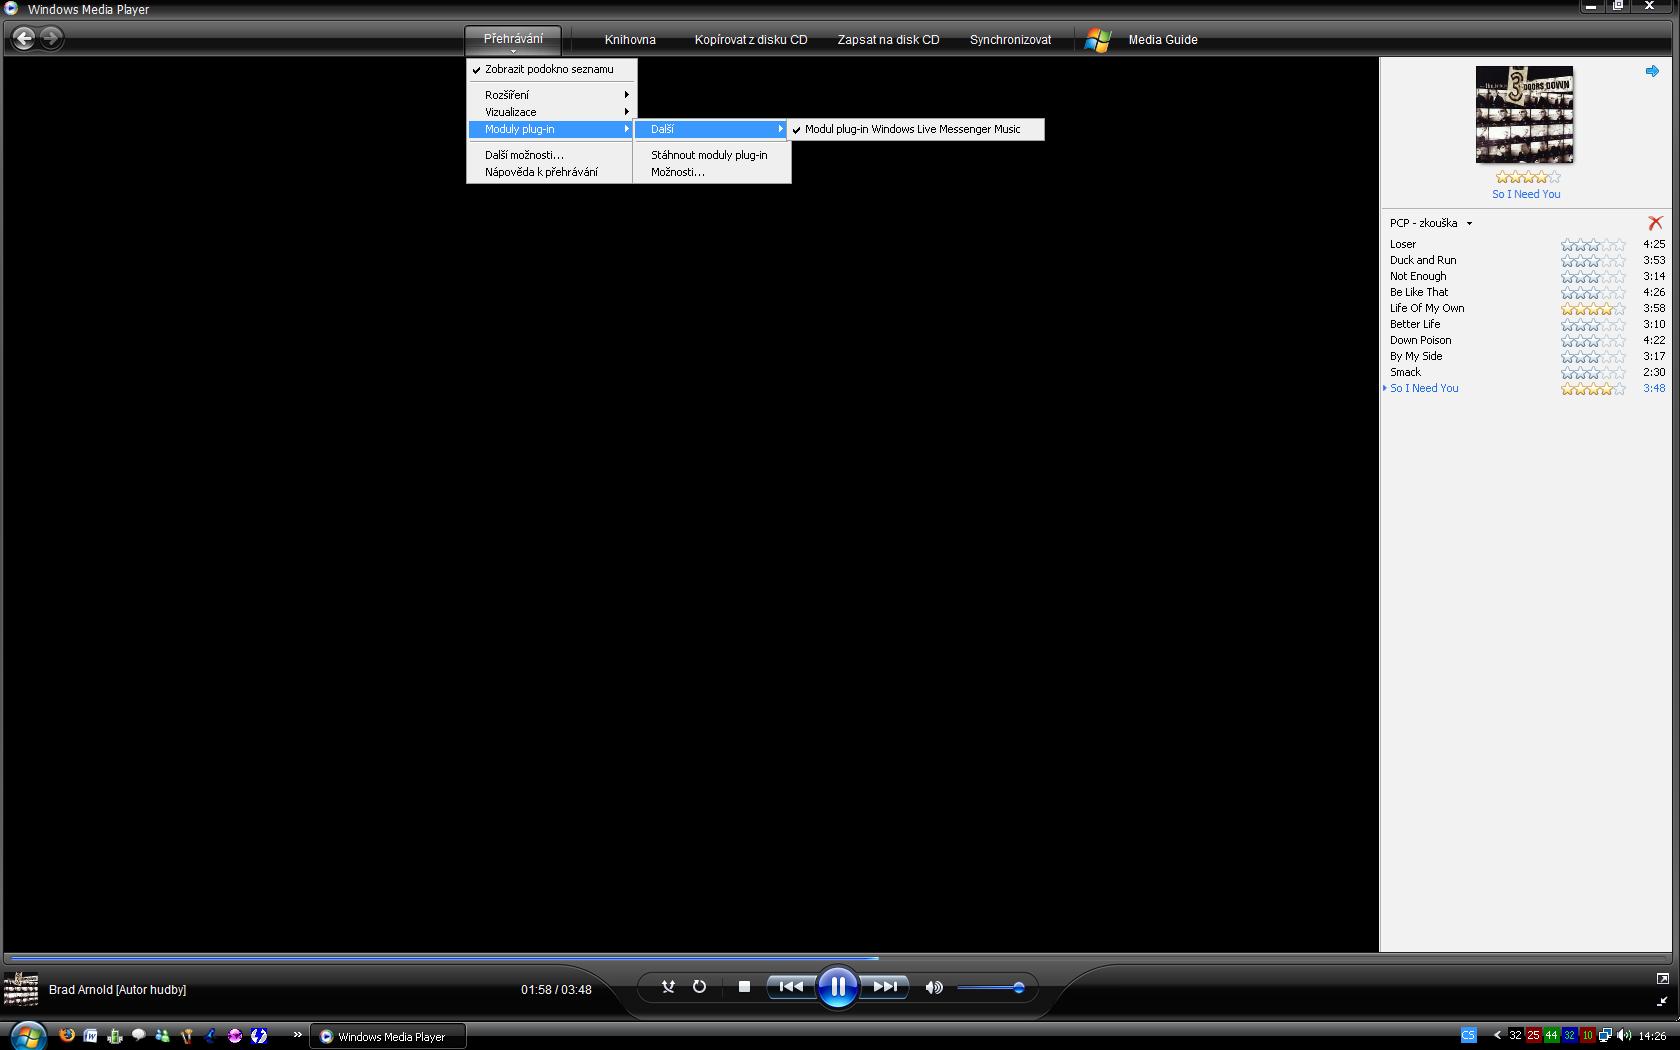Switch to compact mode
The image size is (1680, 1050).
coord(1662,1001)
